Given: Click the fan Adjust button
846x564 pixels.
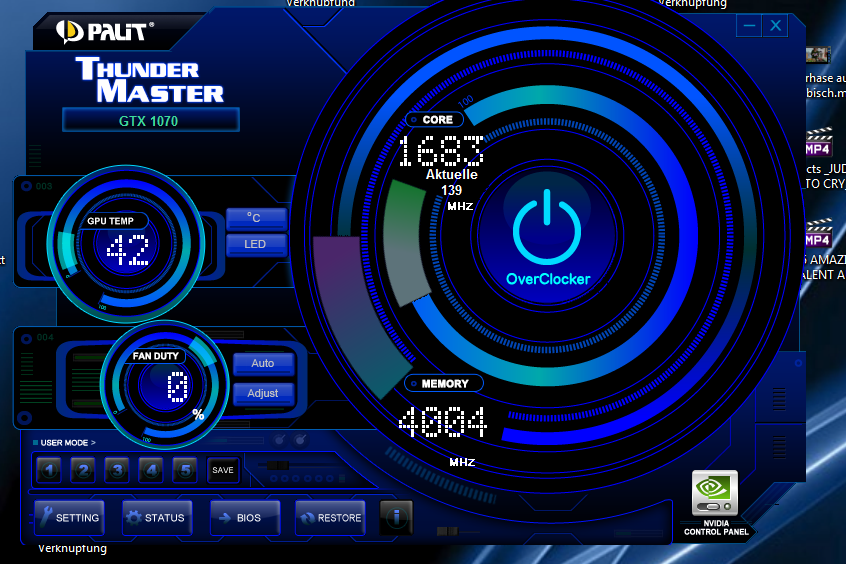Looking at the screenshot, I should click(x=264, y=393).
